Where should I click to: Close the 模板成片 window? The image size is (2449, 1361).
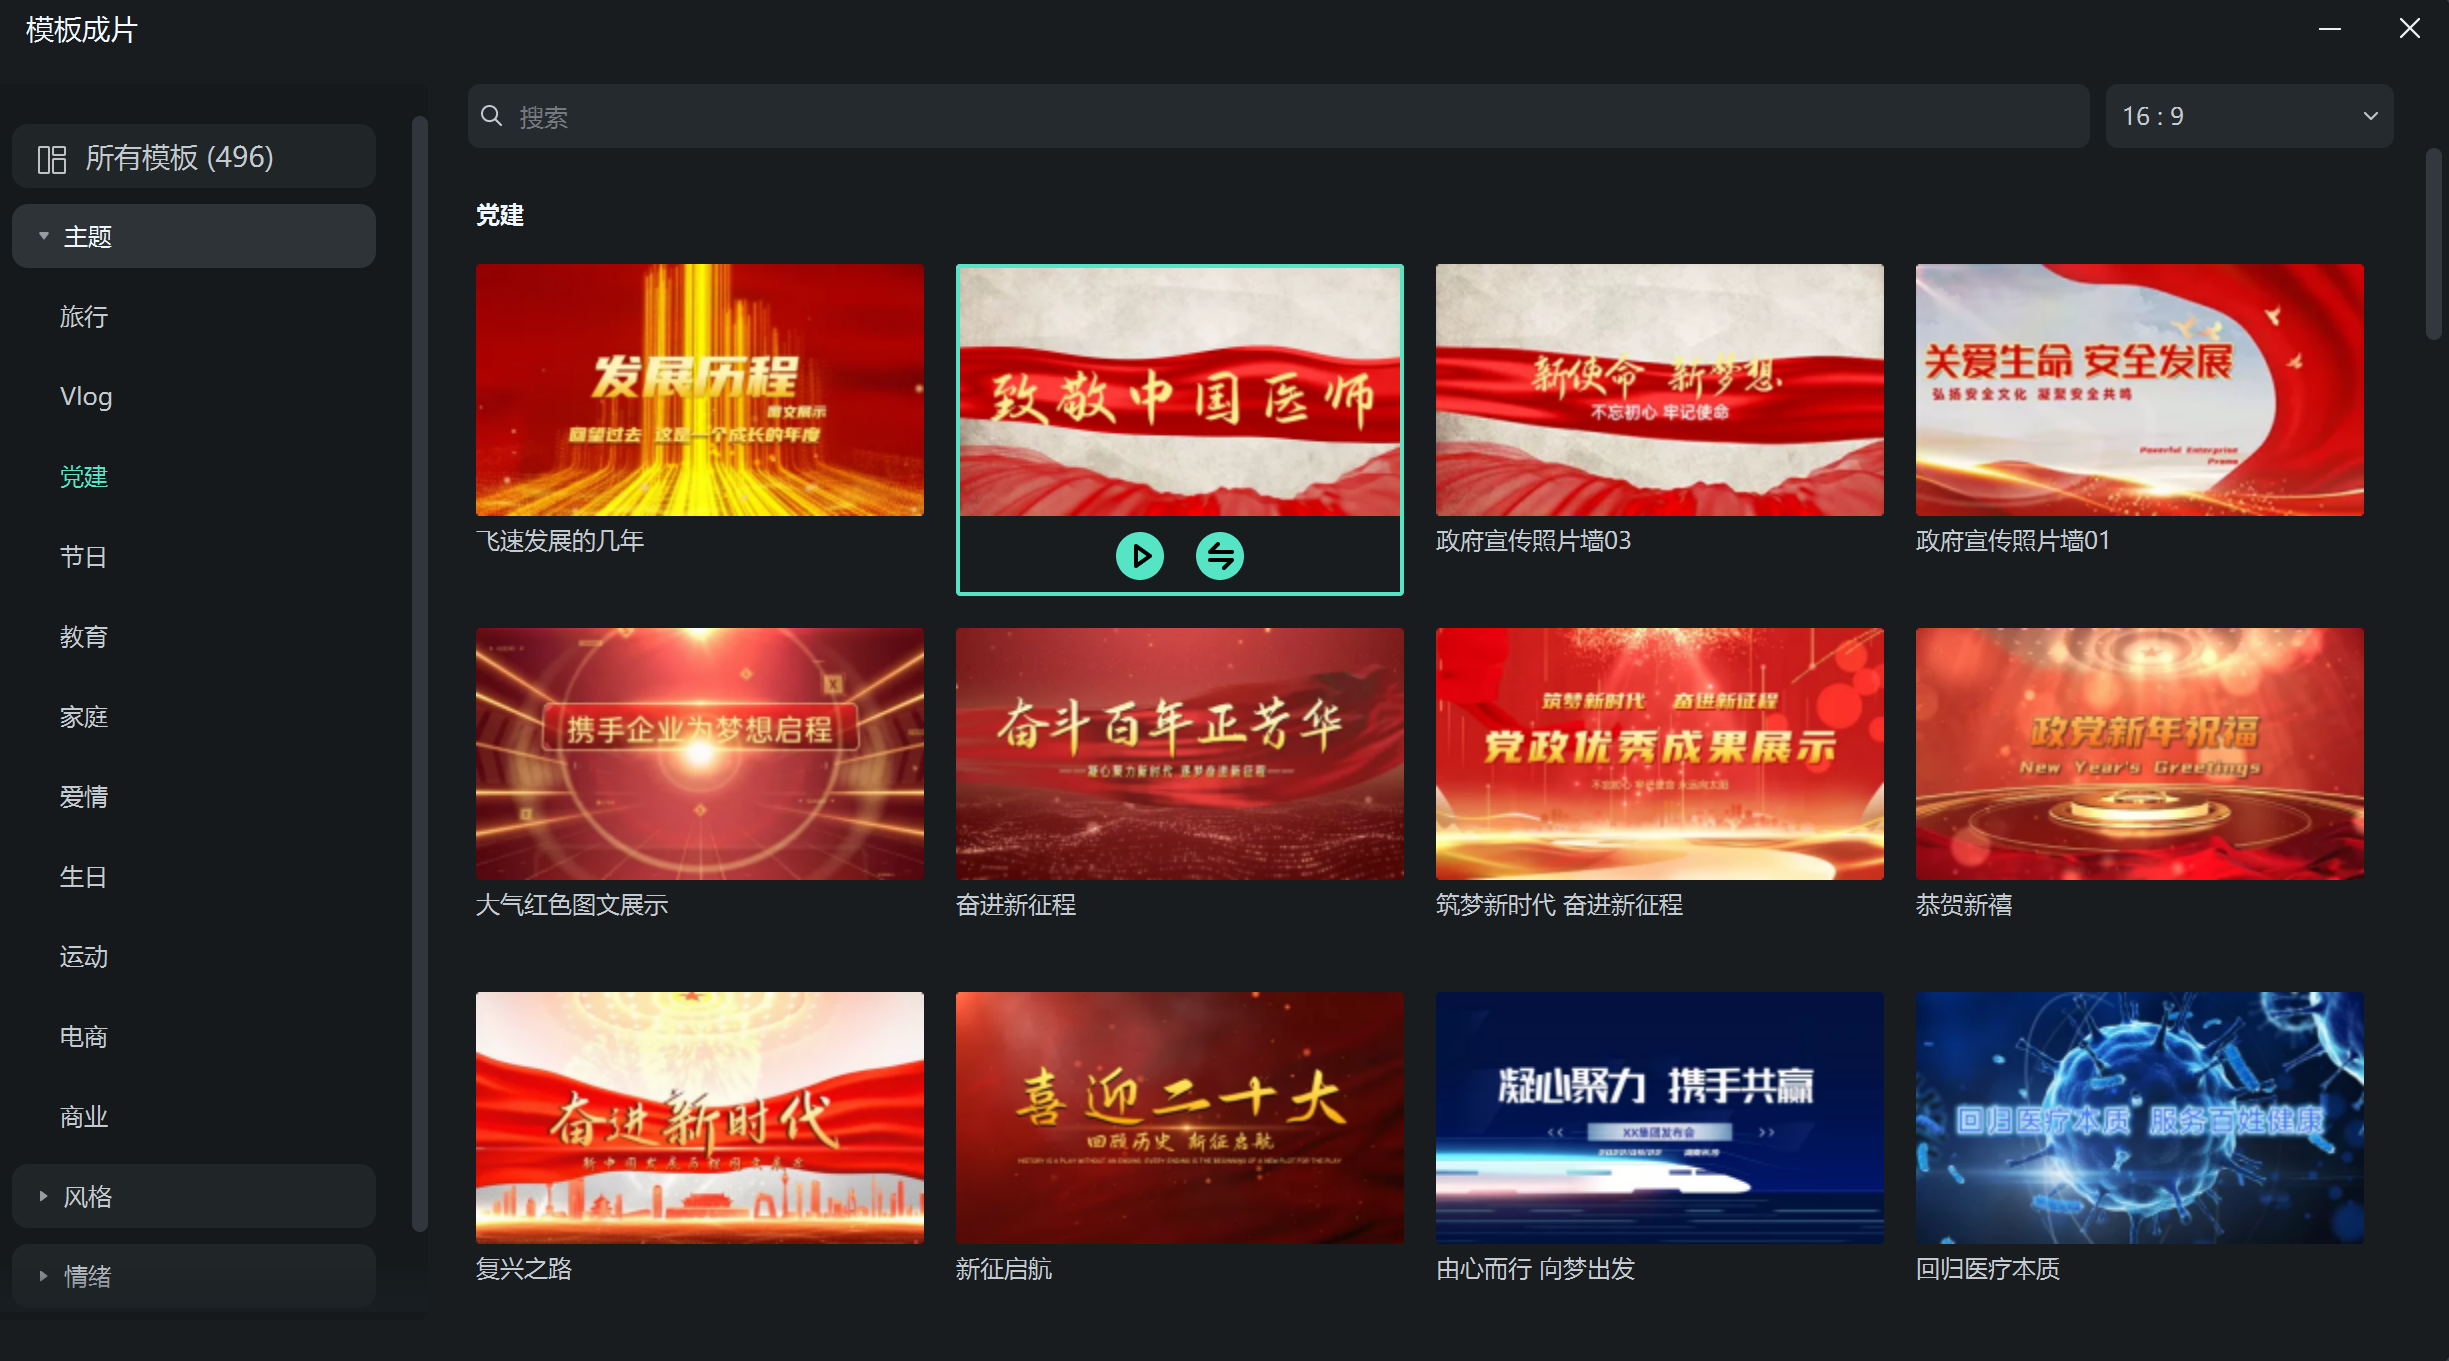[2409, 29]
